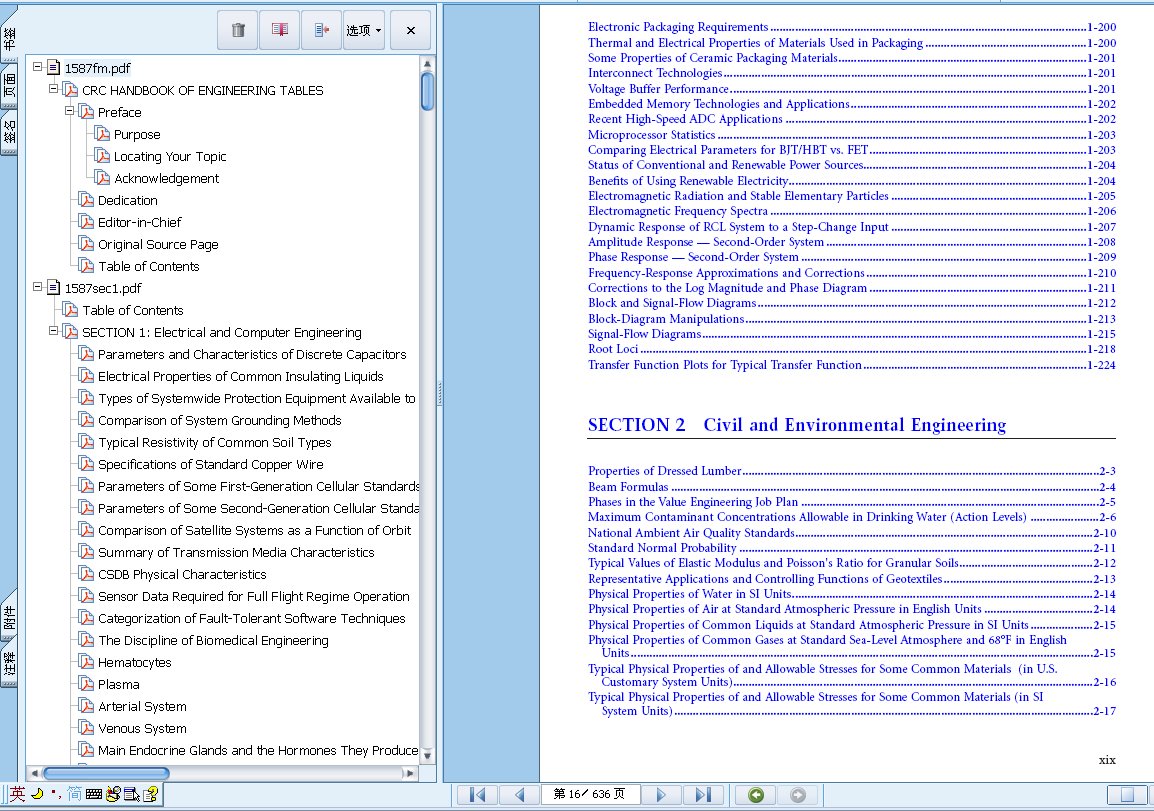This screenshot has width=1154, height=811.
Task: Open the Beam Formulas contents link
Action: [x=628, y=486]
